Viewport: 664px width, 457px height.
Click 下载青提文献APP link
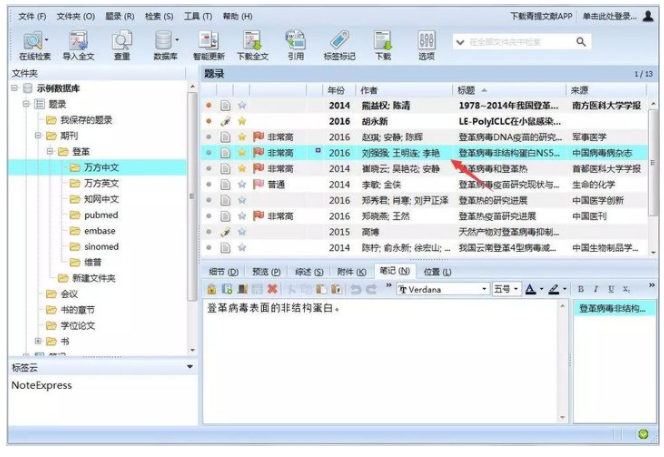(x=541, y=16)
